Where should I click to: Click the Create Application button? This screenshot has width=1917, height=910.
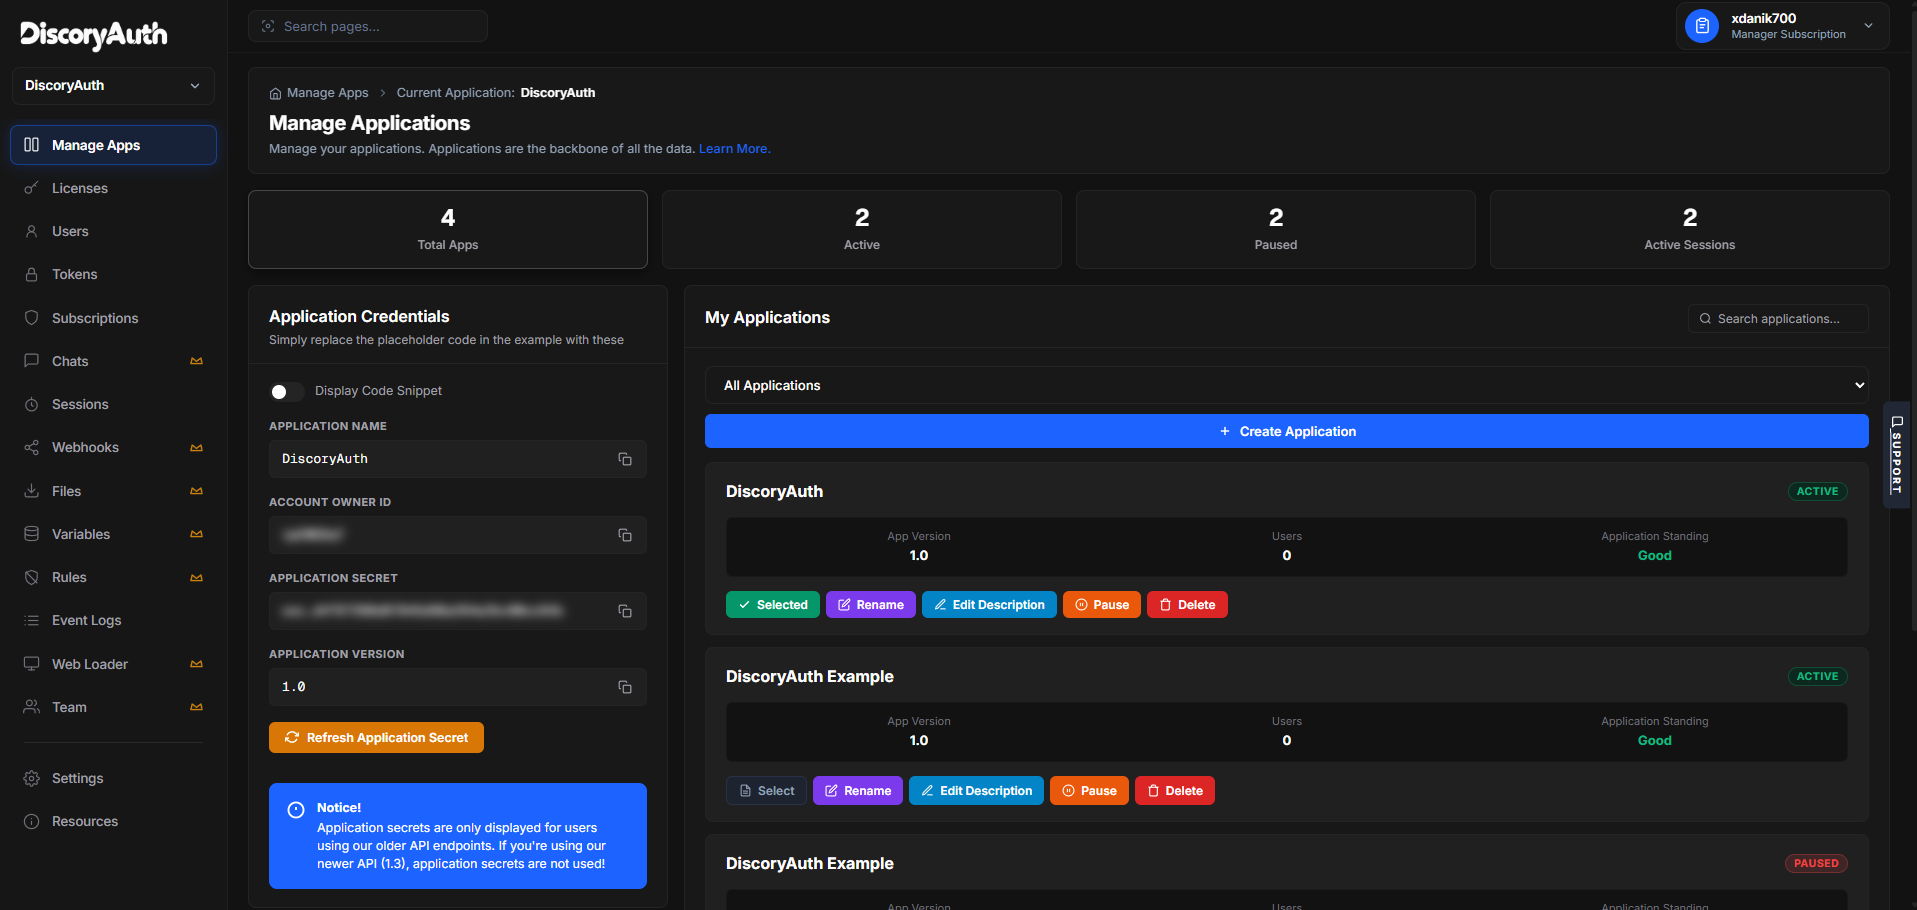pos(1287,431)
